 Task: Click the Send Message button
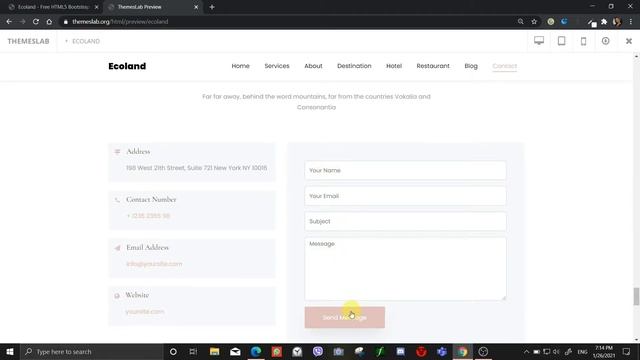pyautogui.click(x=344, y=317)
